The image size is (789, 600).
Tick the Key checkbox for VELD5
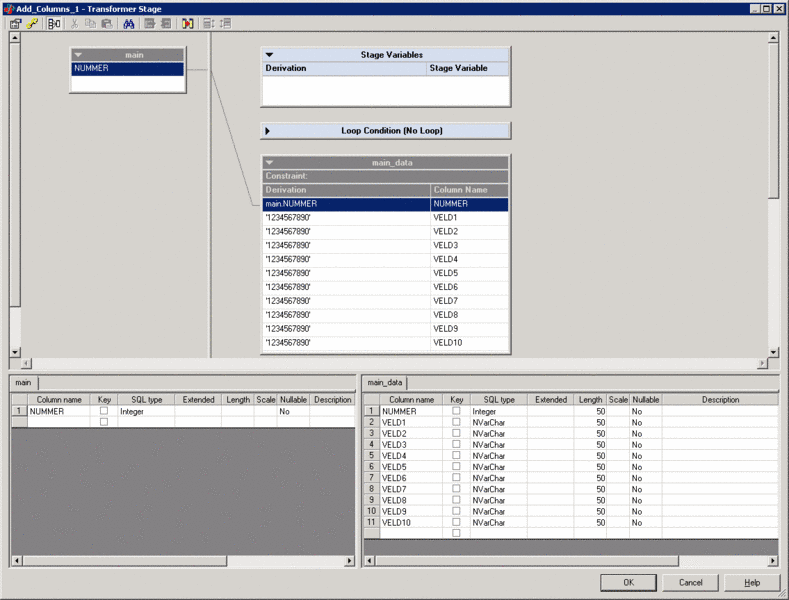(456, 466)
